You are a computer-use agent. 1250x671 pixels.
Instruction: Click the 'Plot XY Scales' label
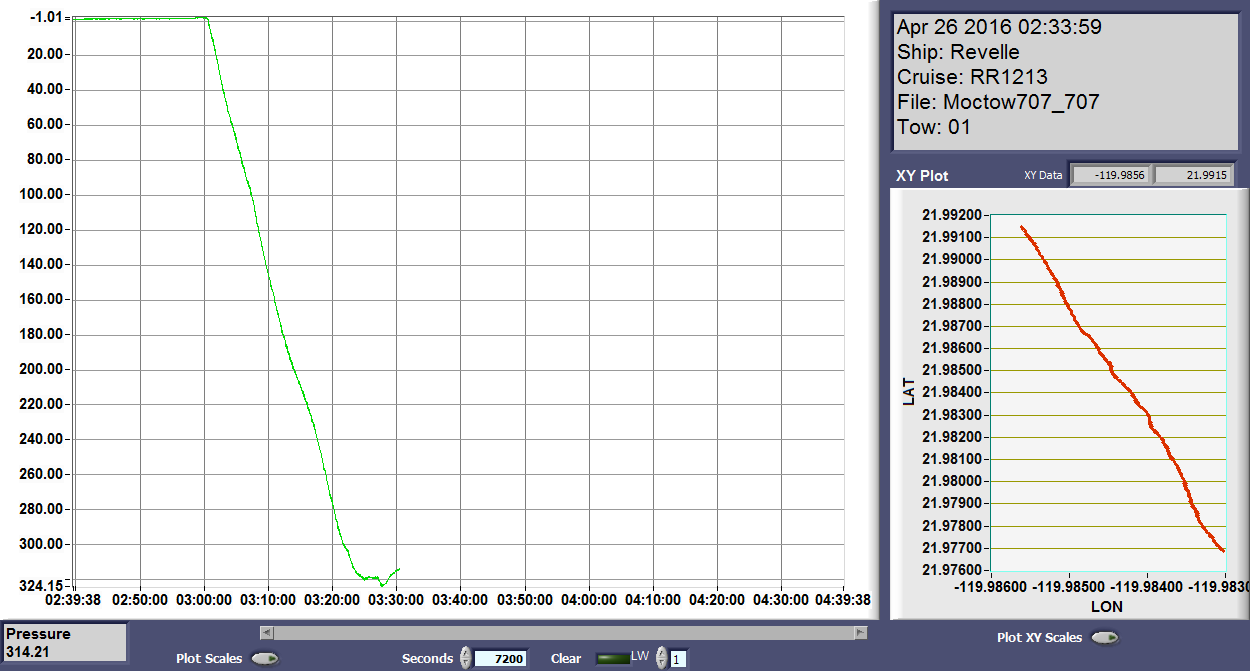pyautogui.click(x=1039, y=637)
